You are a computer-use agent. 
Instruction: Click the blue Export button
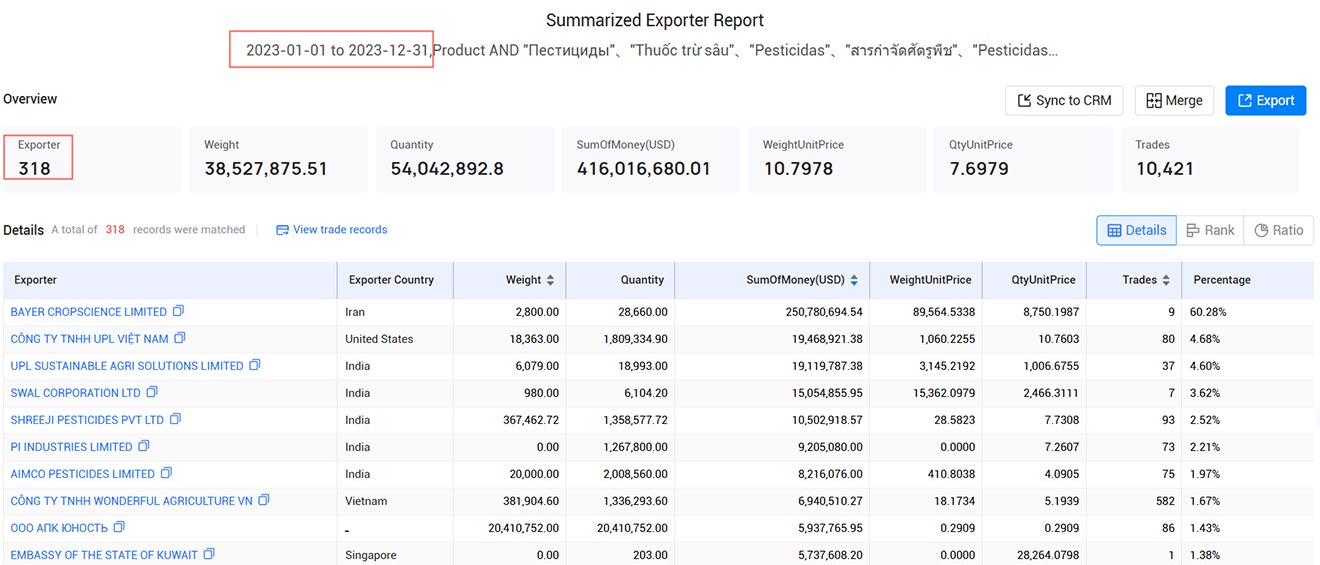[1266, 100]
